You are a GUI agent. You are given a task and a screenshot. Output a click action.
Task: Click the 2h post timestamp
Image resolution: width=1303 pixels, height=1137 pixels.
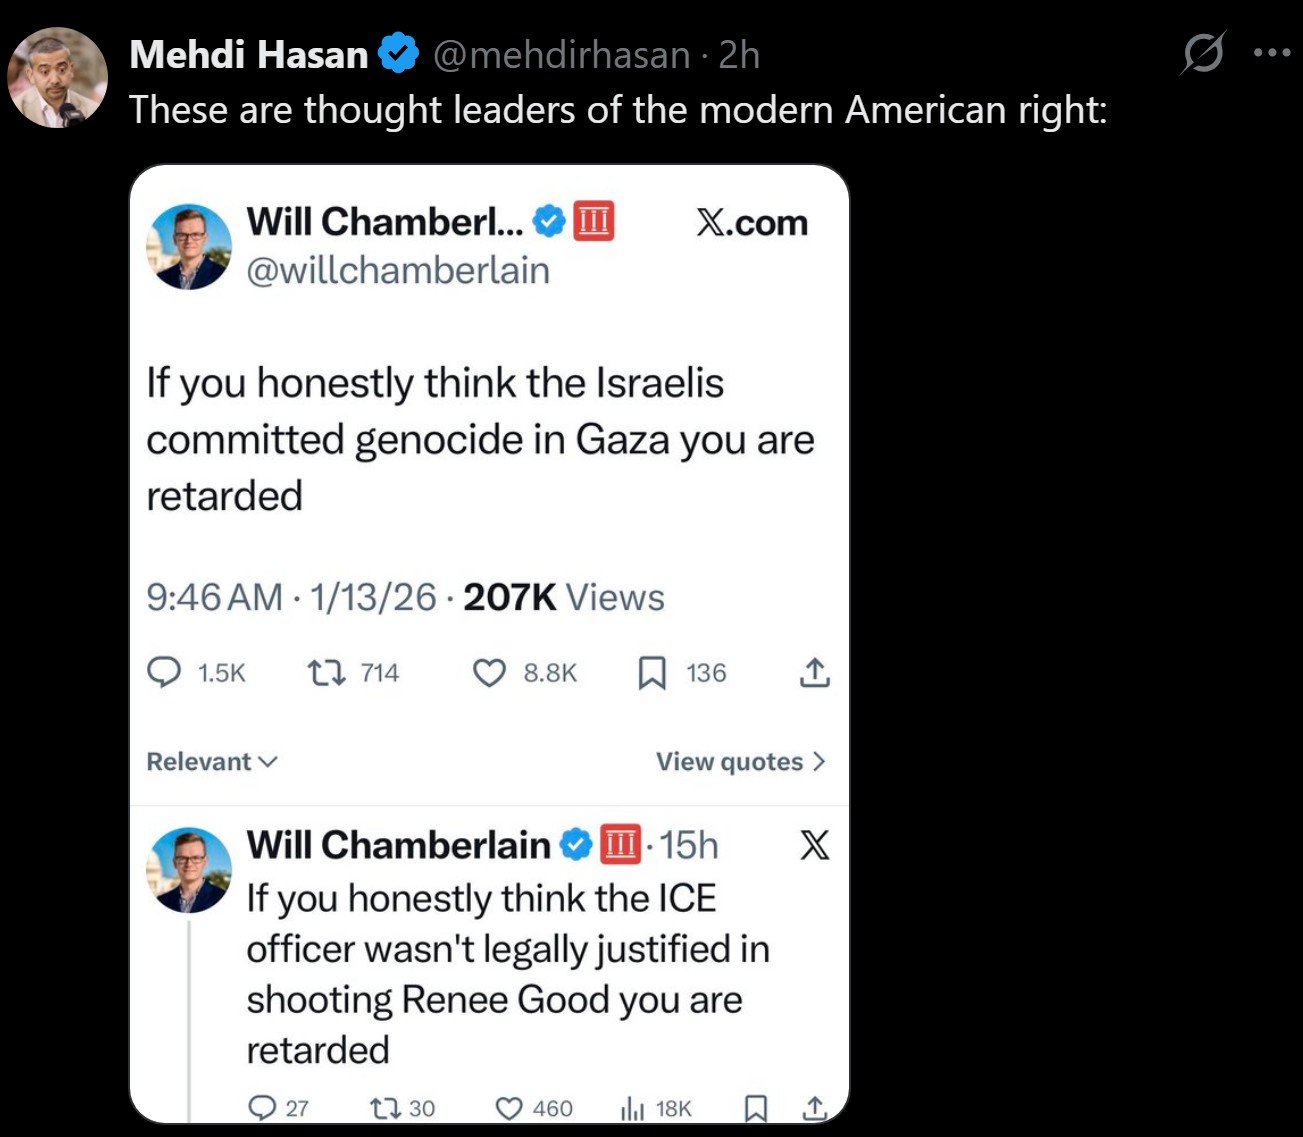click(x=739, y=55)
